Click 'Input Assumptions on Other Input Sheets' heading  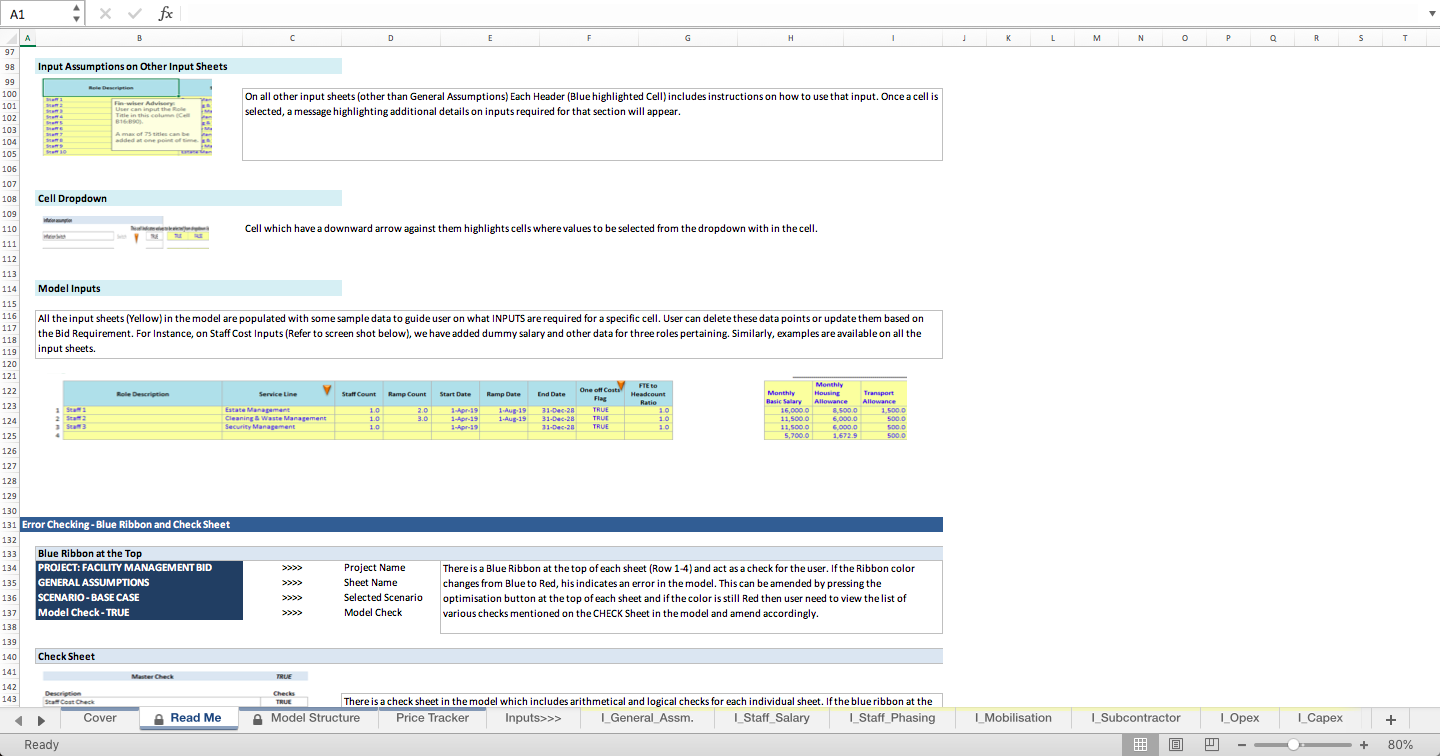coord(133,66)
